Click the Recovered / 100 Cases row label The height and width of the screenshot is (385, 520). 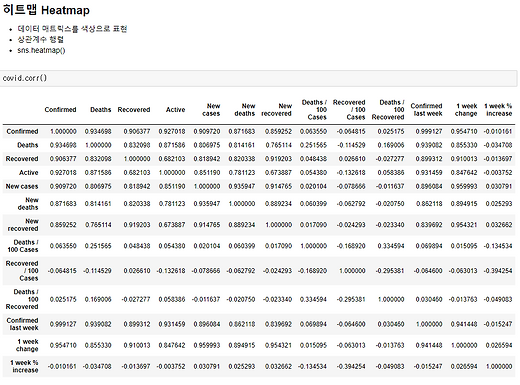click(22, 271)
